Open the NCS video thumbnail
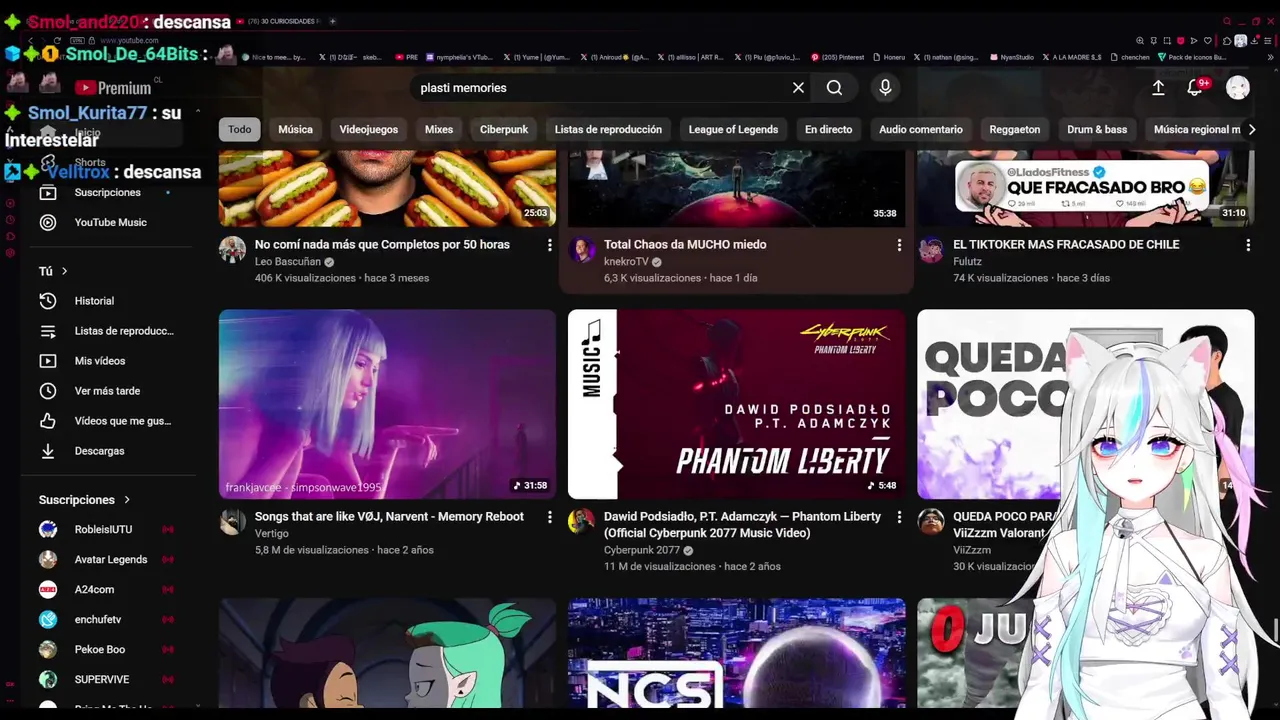 (x=737, y=654)
